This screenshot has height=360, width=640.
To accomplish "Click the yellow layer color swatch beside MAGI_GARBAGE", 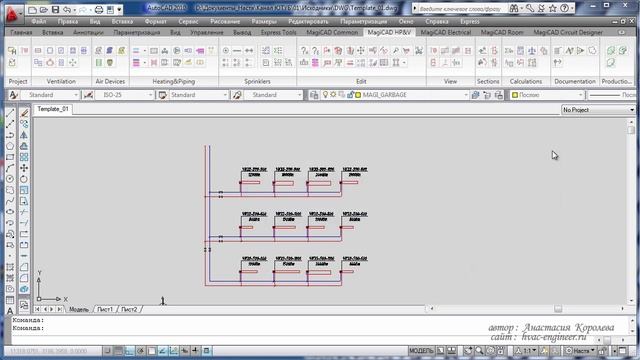I will pos(358,95).
